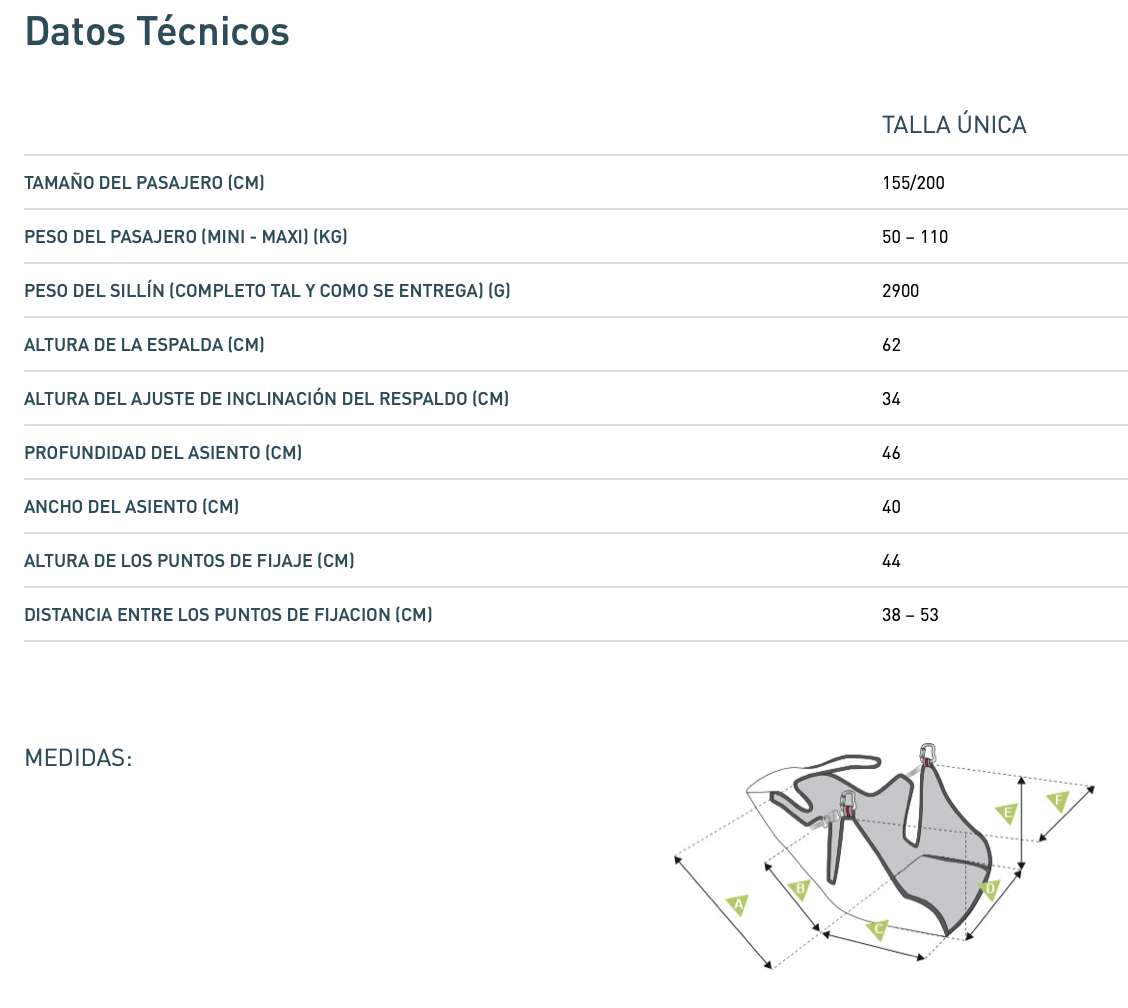Click the green triangle marker C
1128x1008 pixels.
(x=878, y=929)
